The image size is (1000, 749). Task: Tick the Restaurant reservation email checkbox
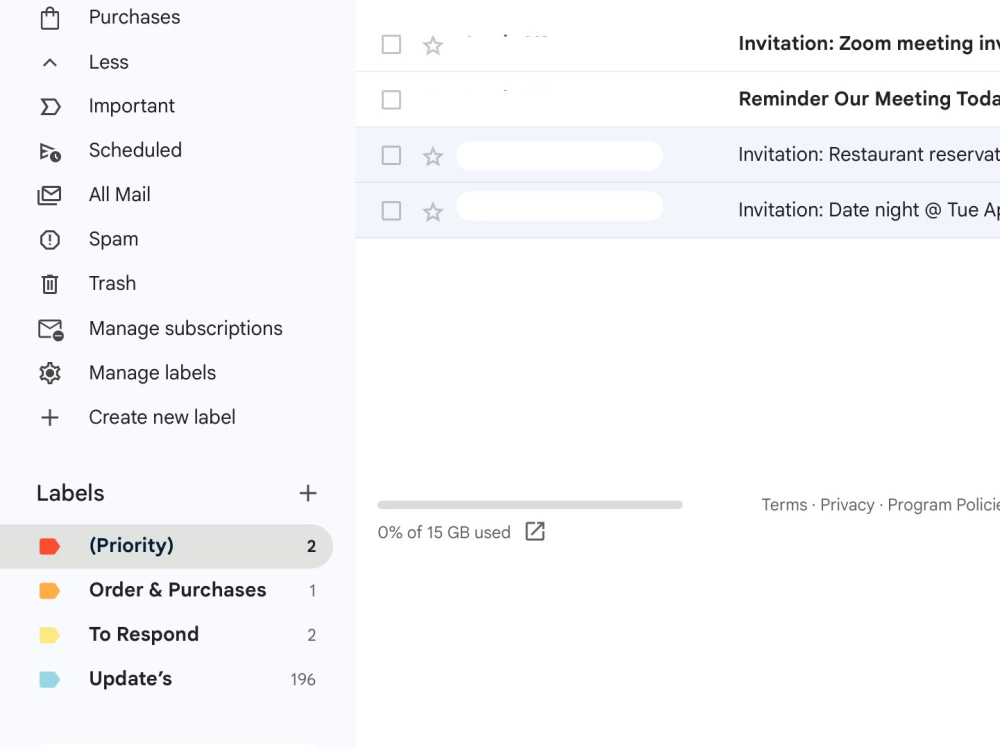click(391, 156)
